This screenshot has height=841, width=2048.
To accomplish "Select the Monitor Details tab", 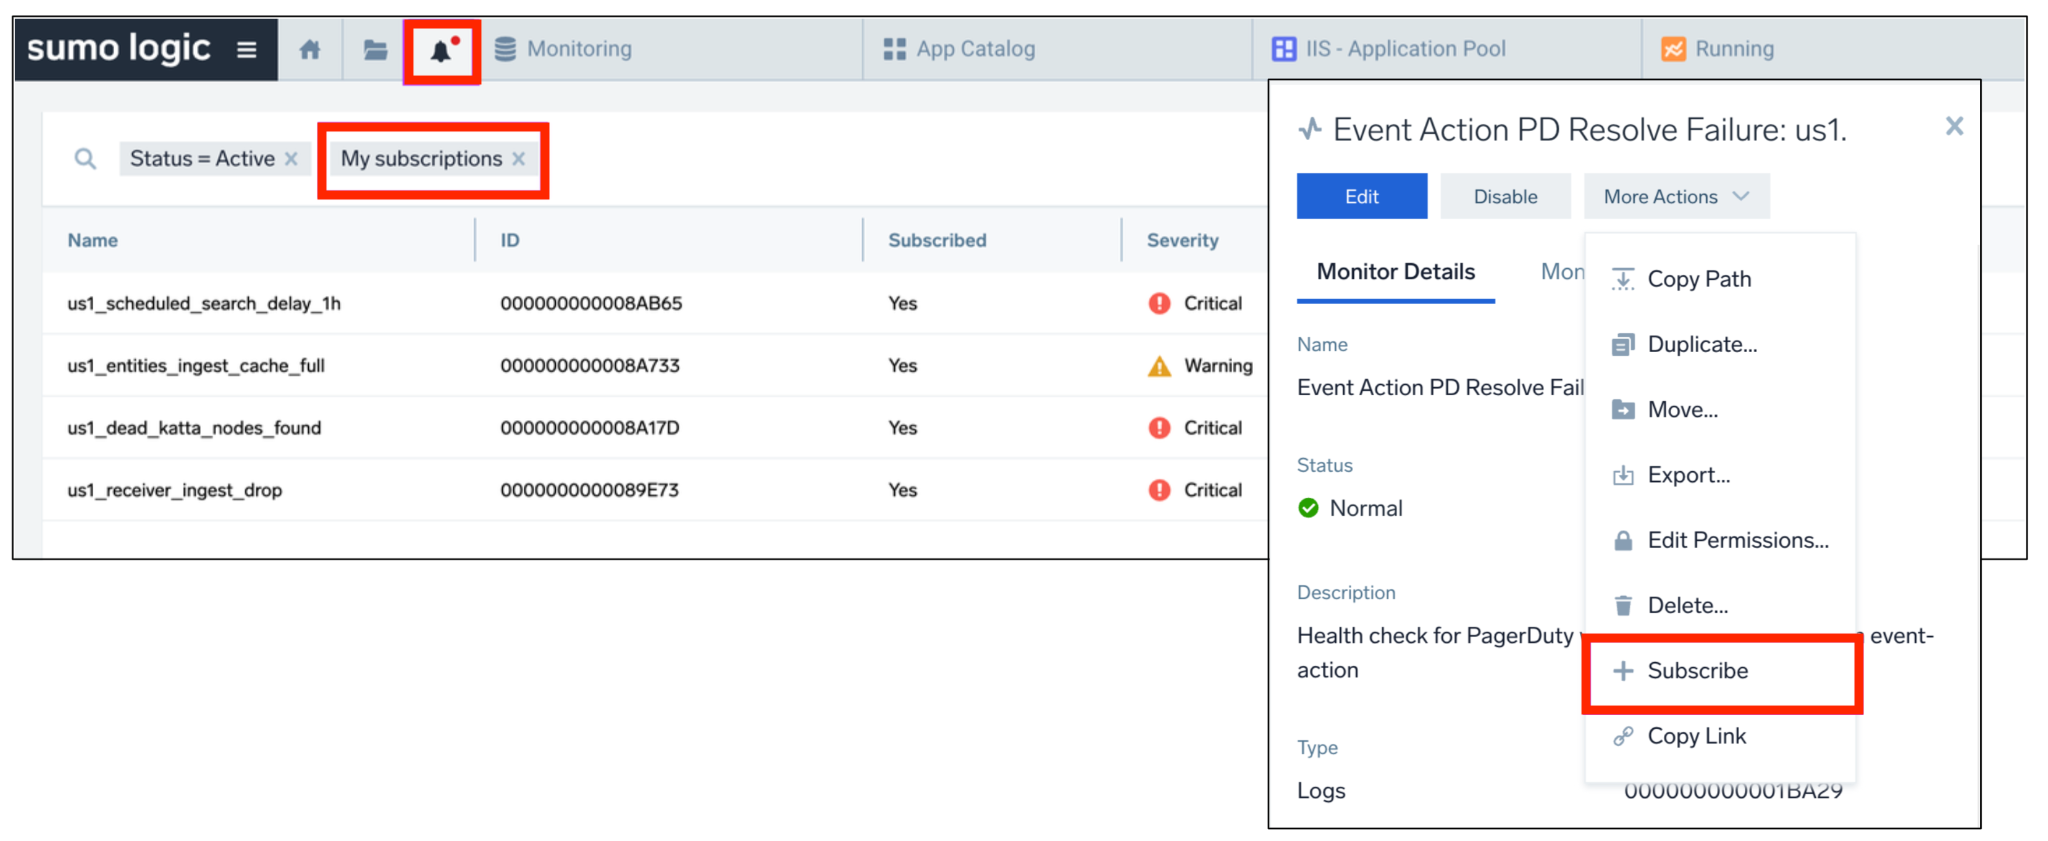I will tap(1395, 272).
